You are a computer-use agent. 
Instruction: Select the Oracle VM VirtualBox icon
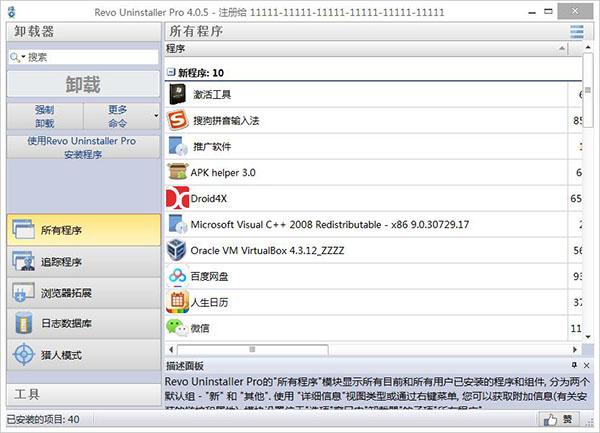[x=177, y=250]
